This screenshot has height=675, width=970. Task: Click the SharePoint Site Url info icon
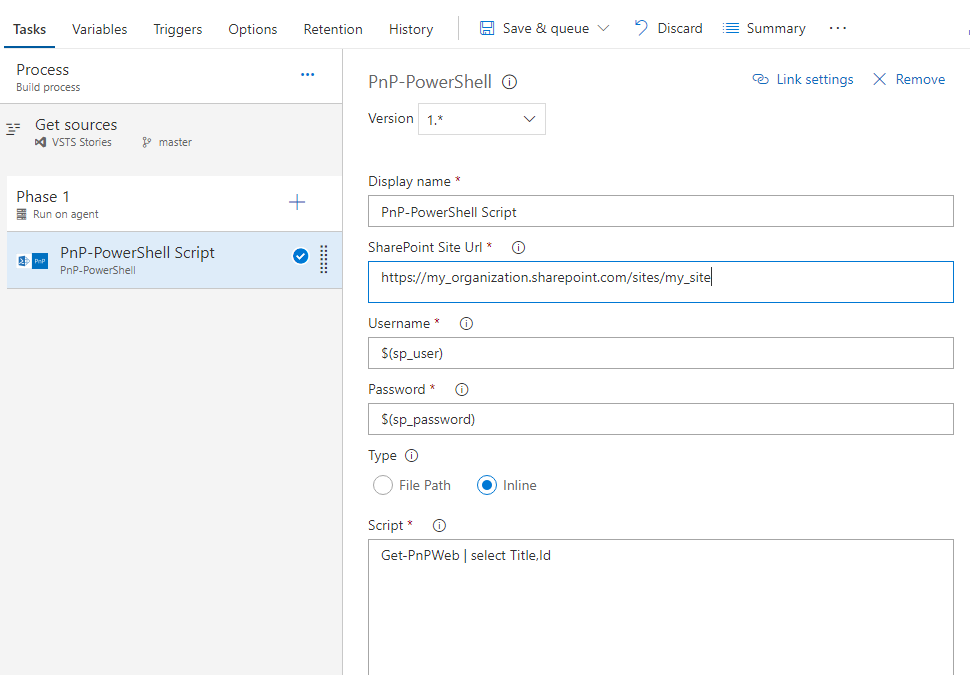coord(518,247)
